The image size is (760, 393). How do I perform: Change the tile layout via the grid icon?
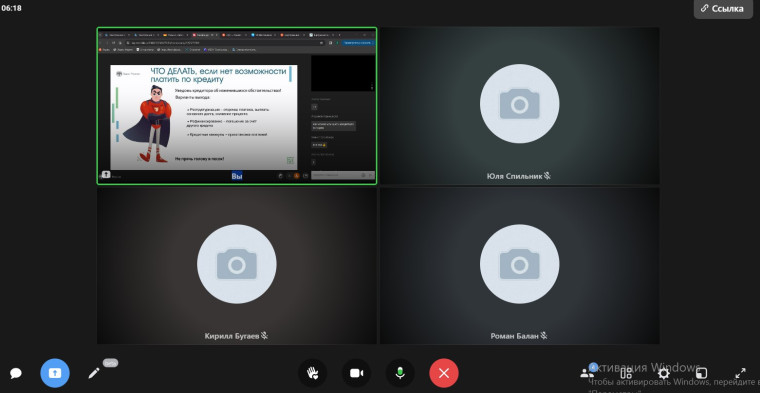(626, 373)
